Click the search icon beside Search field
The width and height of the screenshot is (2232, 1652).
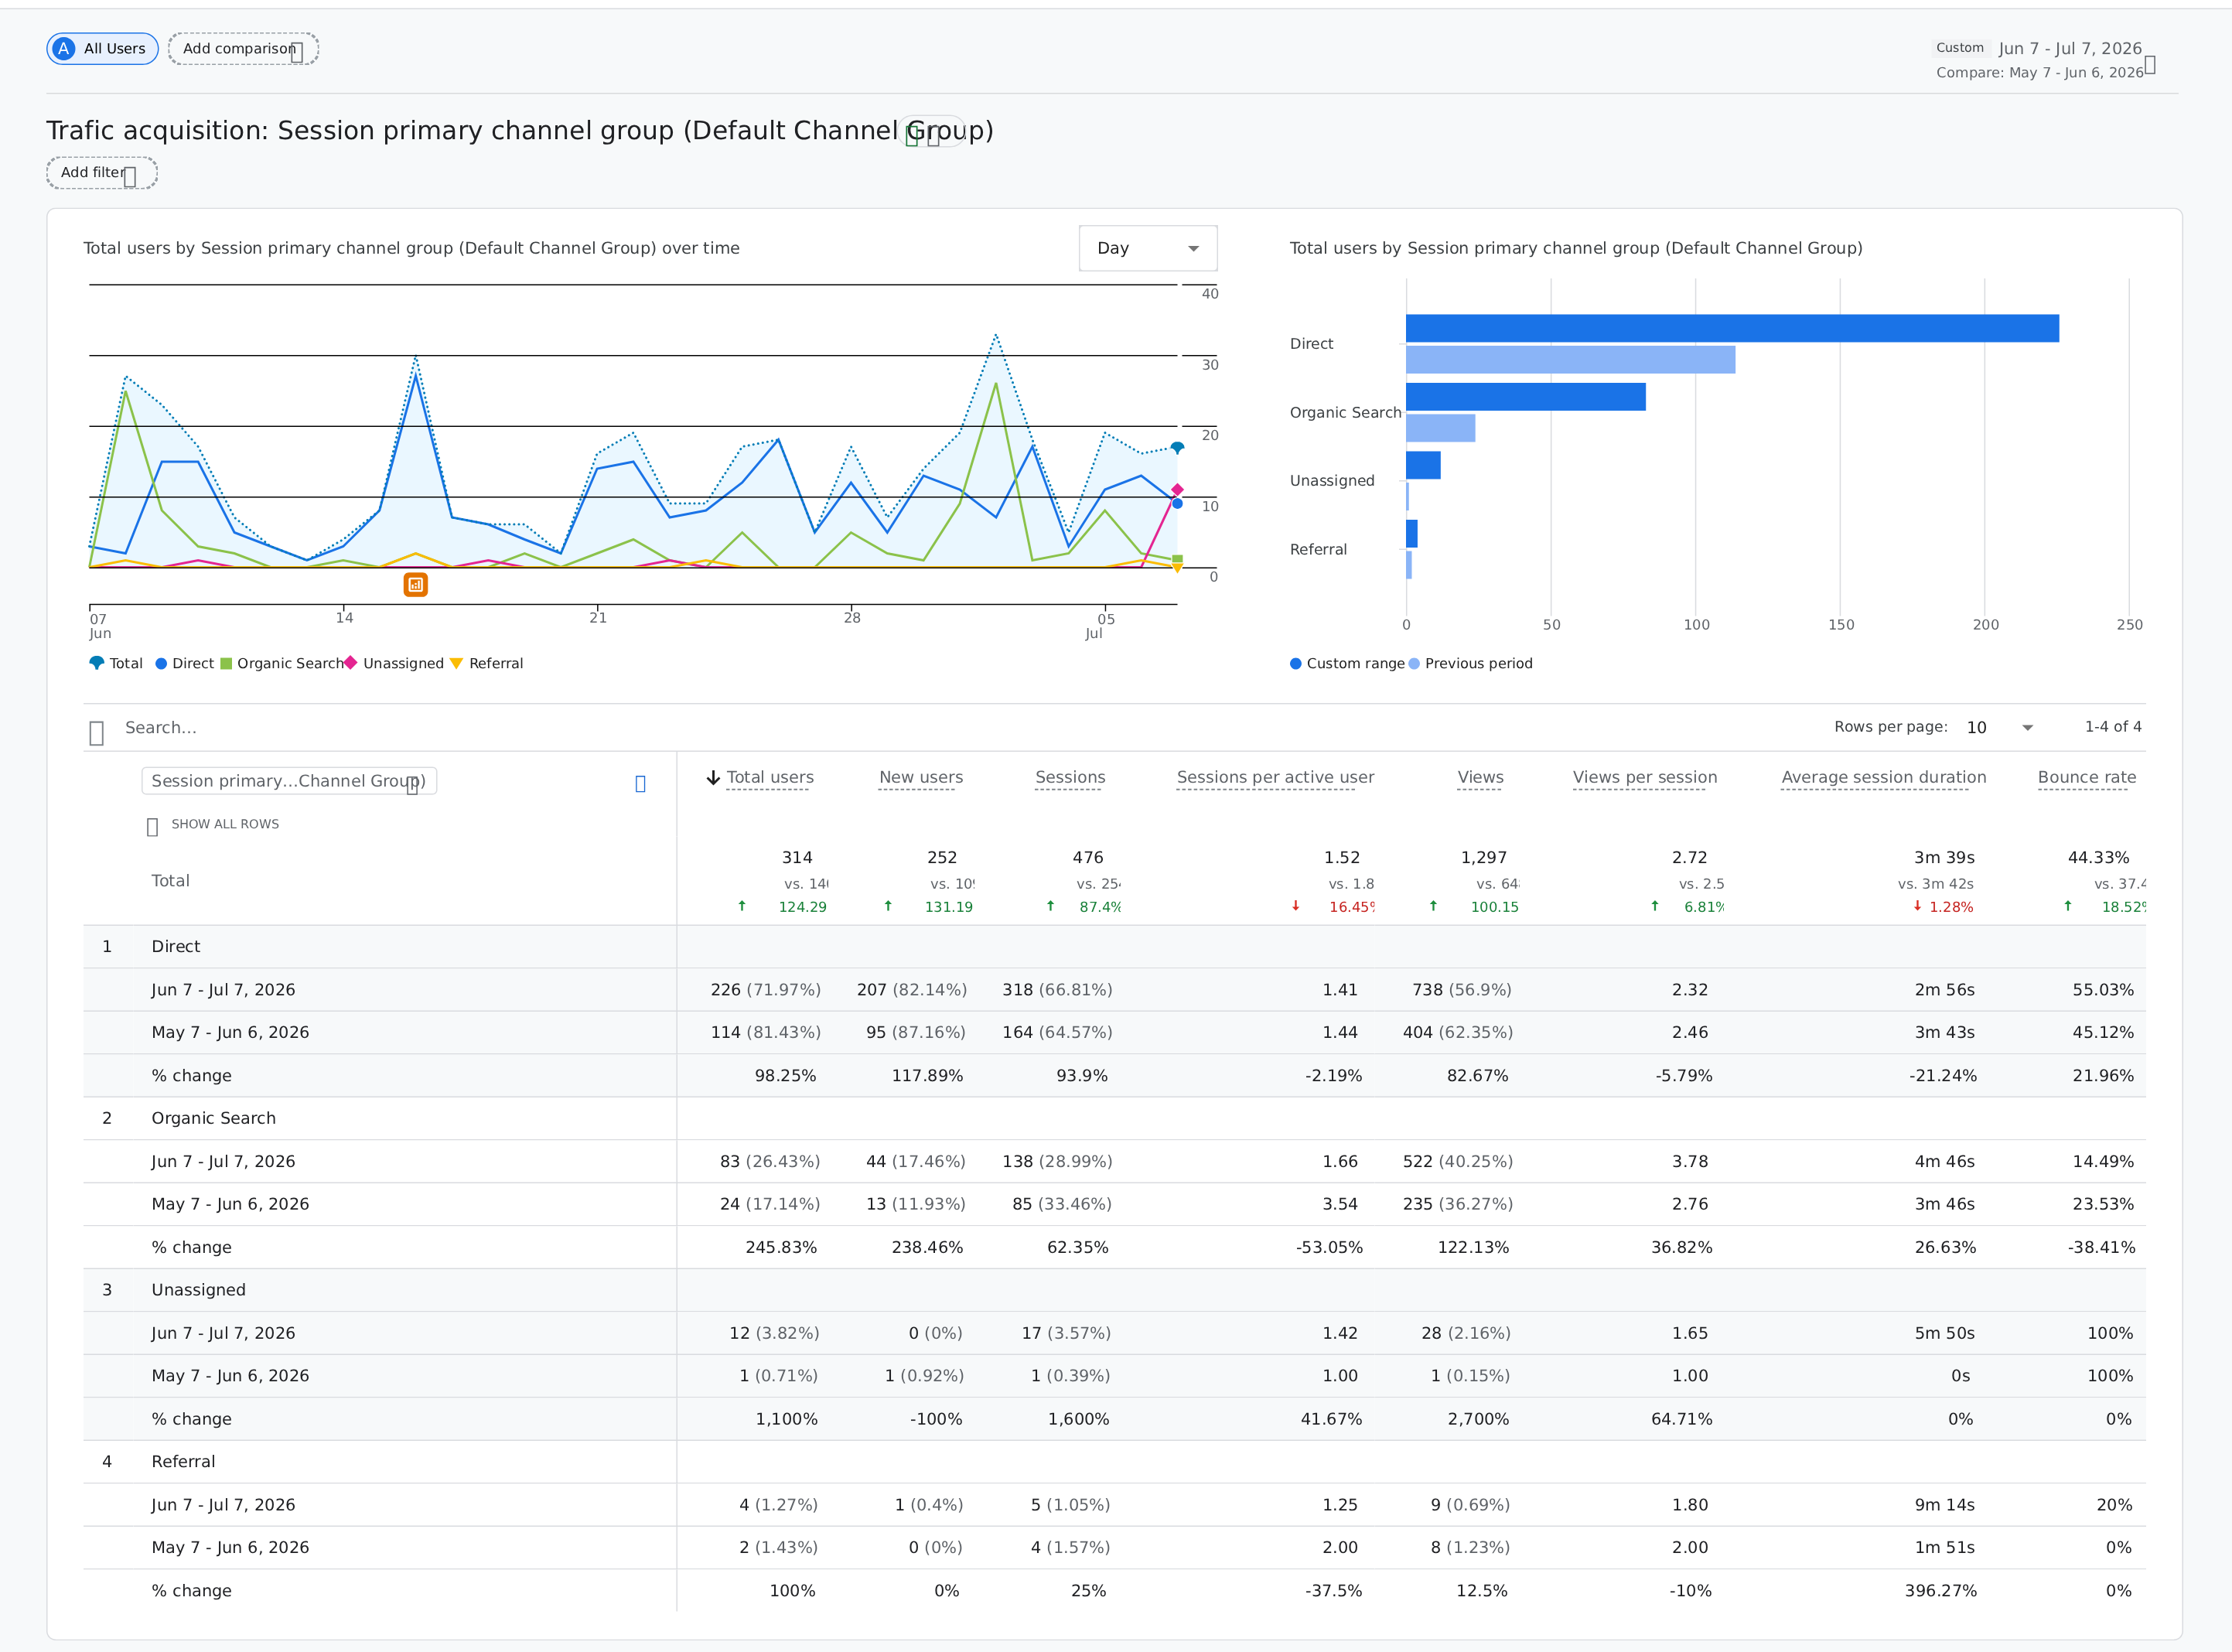coord(97,733)
